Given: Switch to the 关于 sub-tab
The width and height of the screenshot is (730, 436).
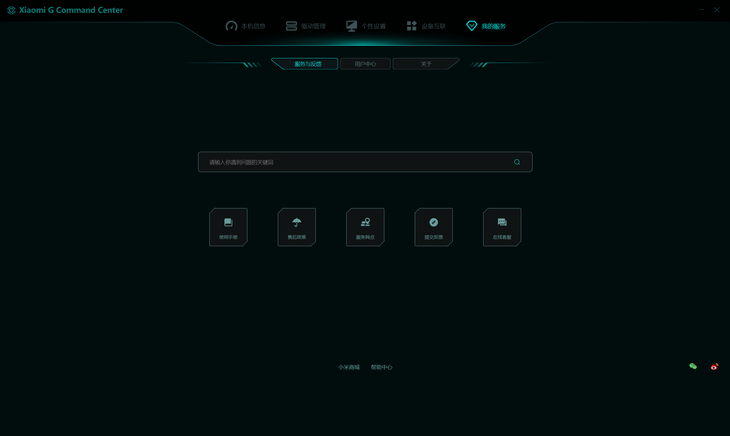Looking at the screenshot, I should 426,64.
